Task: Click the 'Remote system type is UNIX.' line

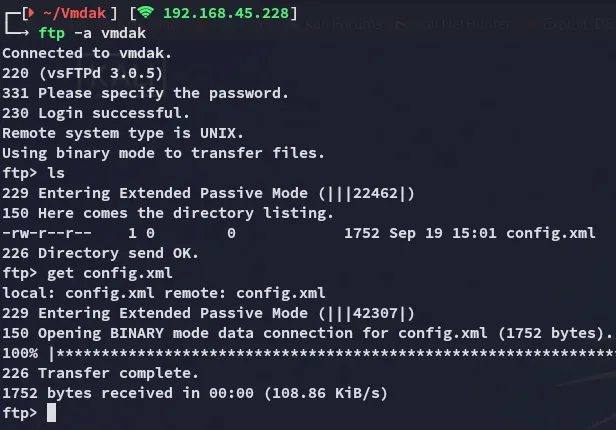Action: (123, 133)
